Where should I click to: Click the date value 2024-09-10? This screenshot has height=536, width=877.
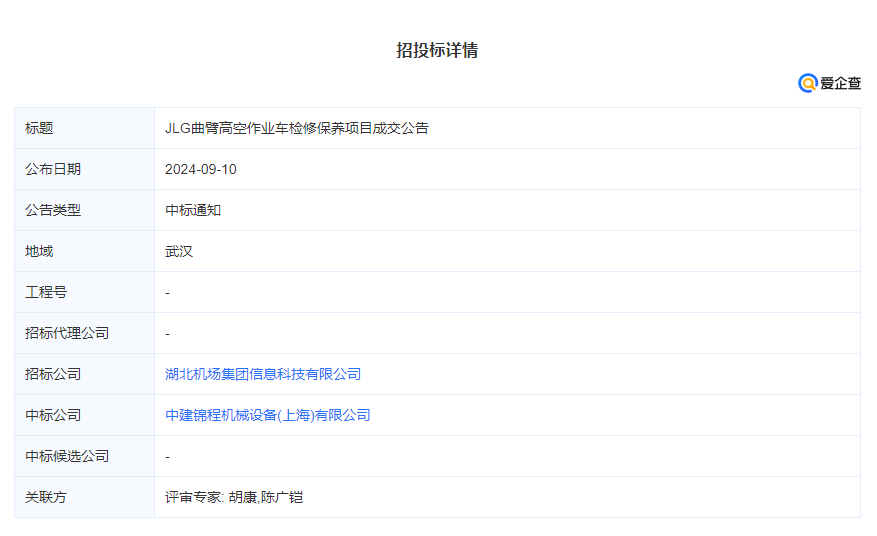click(201, 169)
